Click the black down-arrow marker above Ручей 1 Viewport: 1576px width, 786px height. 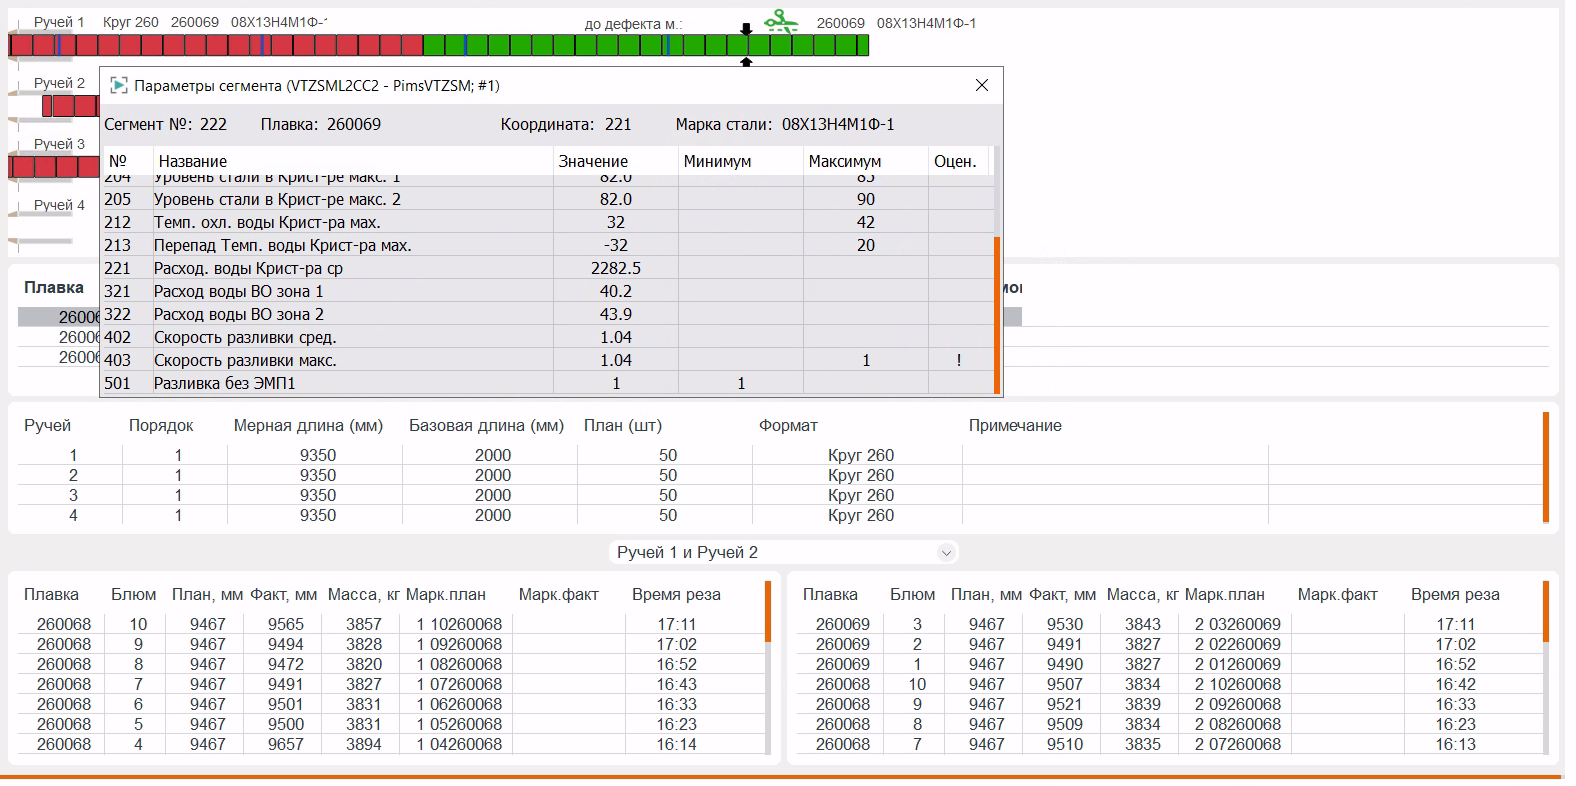coord(745,29)
